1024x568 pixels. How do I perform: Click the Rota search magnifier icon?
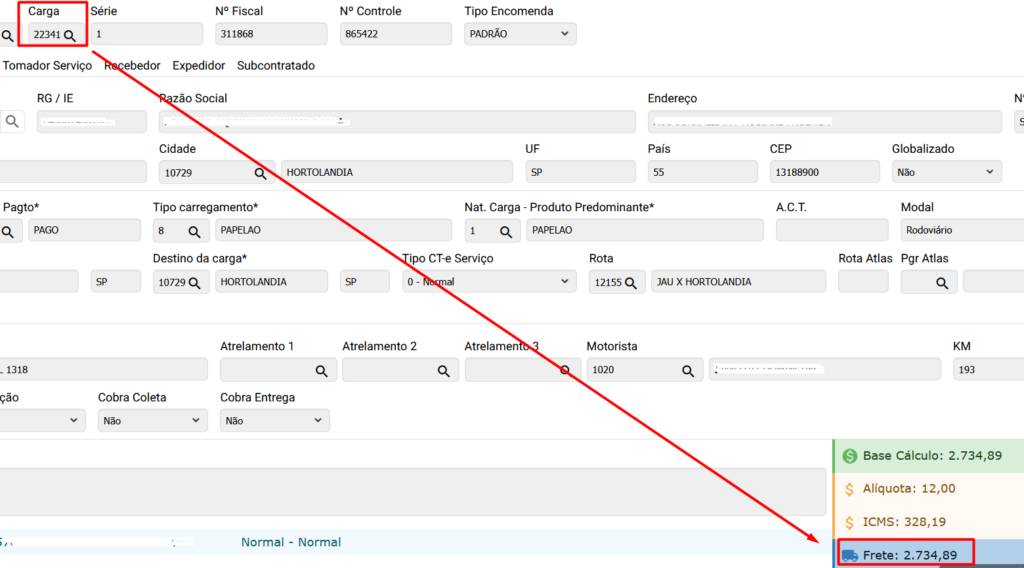click(x=630, y=282)
